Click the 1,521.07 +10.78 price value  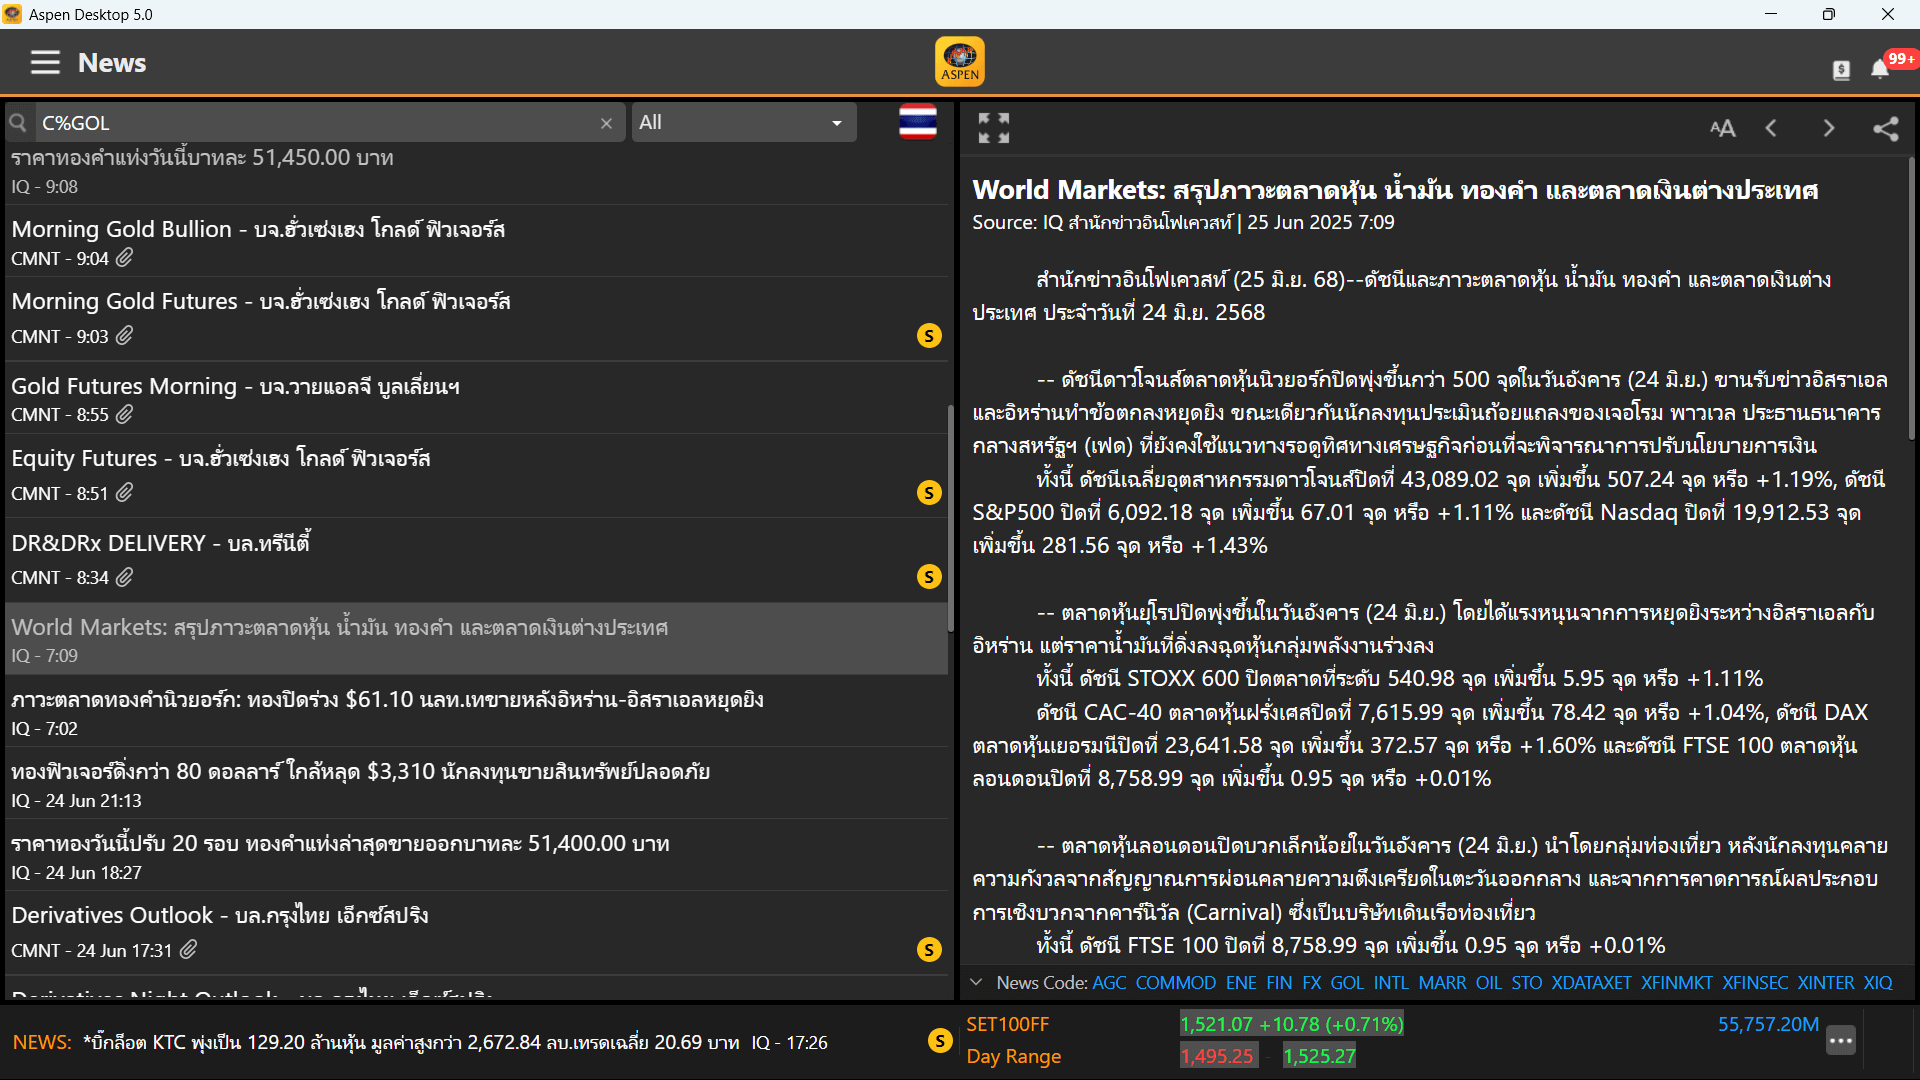1291,1024
